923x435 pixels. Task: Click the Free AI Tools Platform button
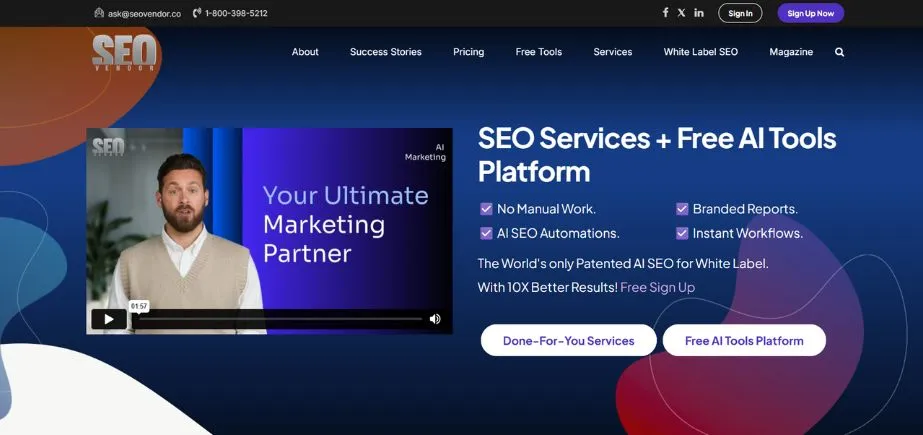coord(744,340)
